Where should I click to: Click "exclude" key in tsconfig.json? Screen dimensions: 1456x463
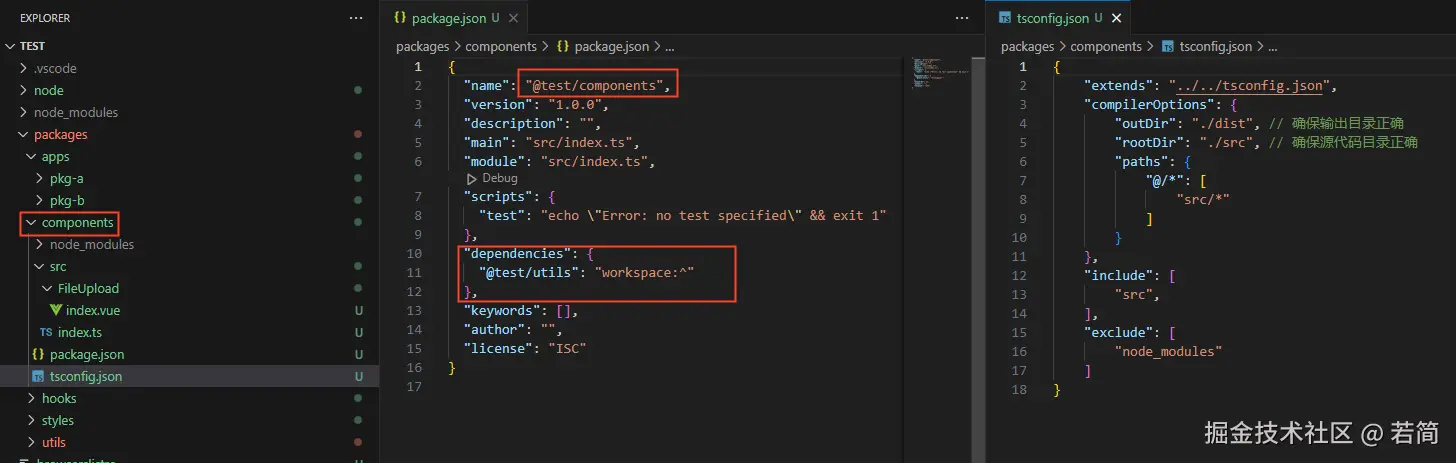(1121, 332)
